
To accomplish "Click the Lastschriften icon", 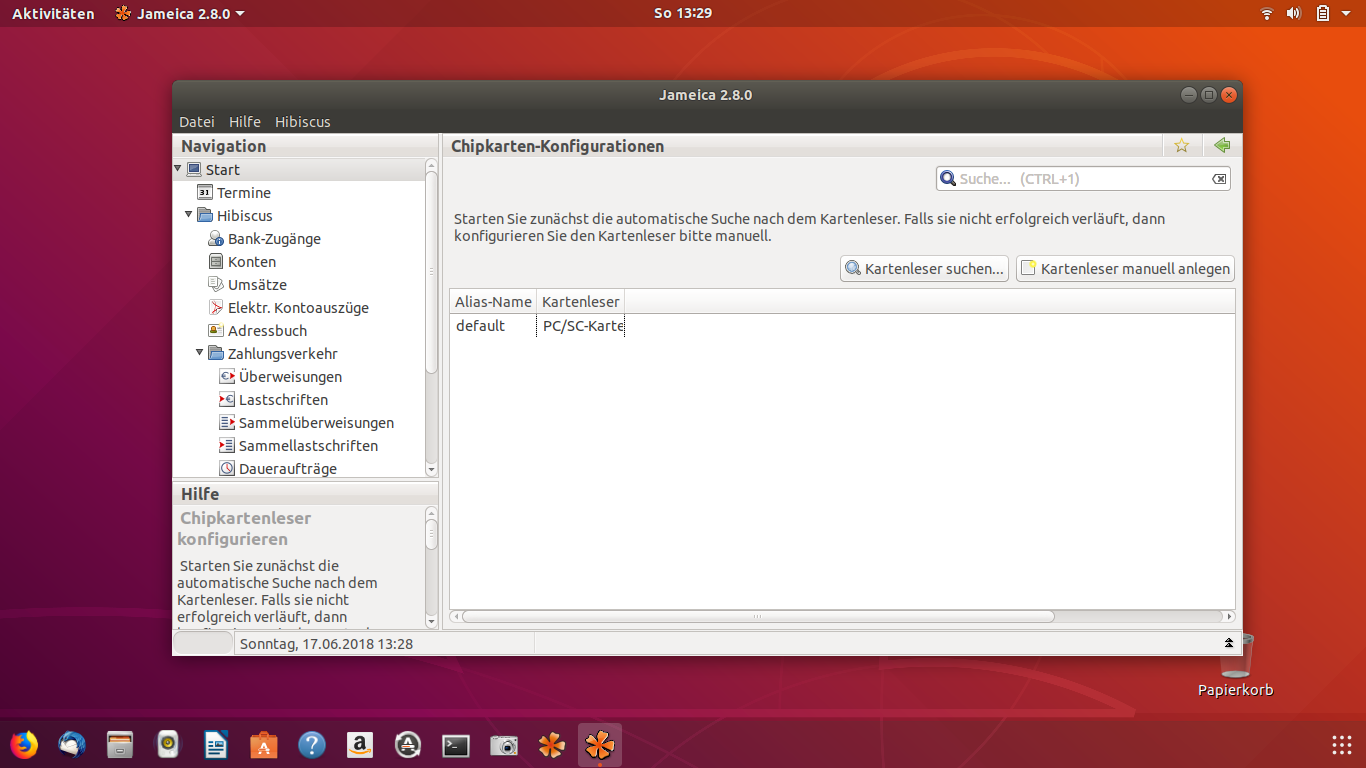I will tap(227, 400).
